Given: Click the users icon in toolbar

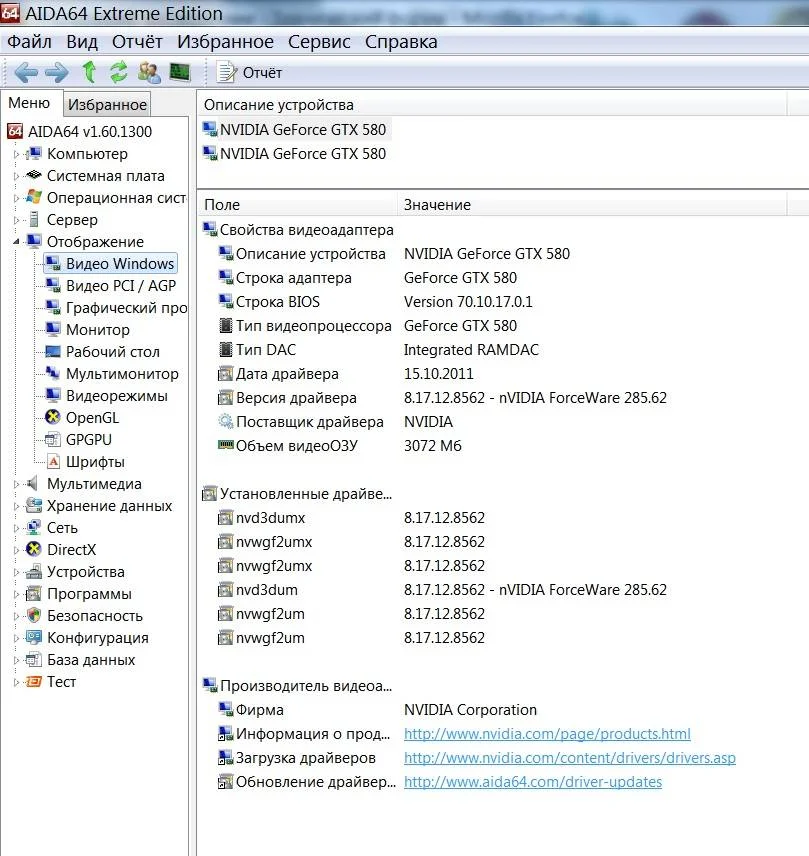Looking at the screenshot, I should coord(149,72).
